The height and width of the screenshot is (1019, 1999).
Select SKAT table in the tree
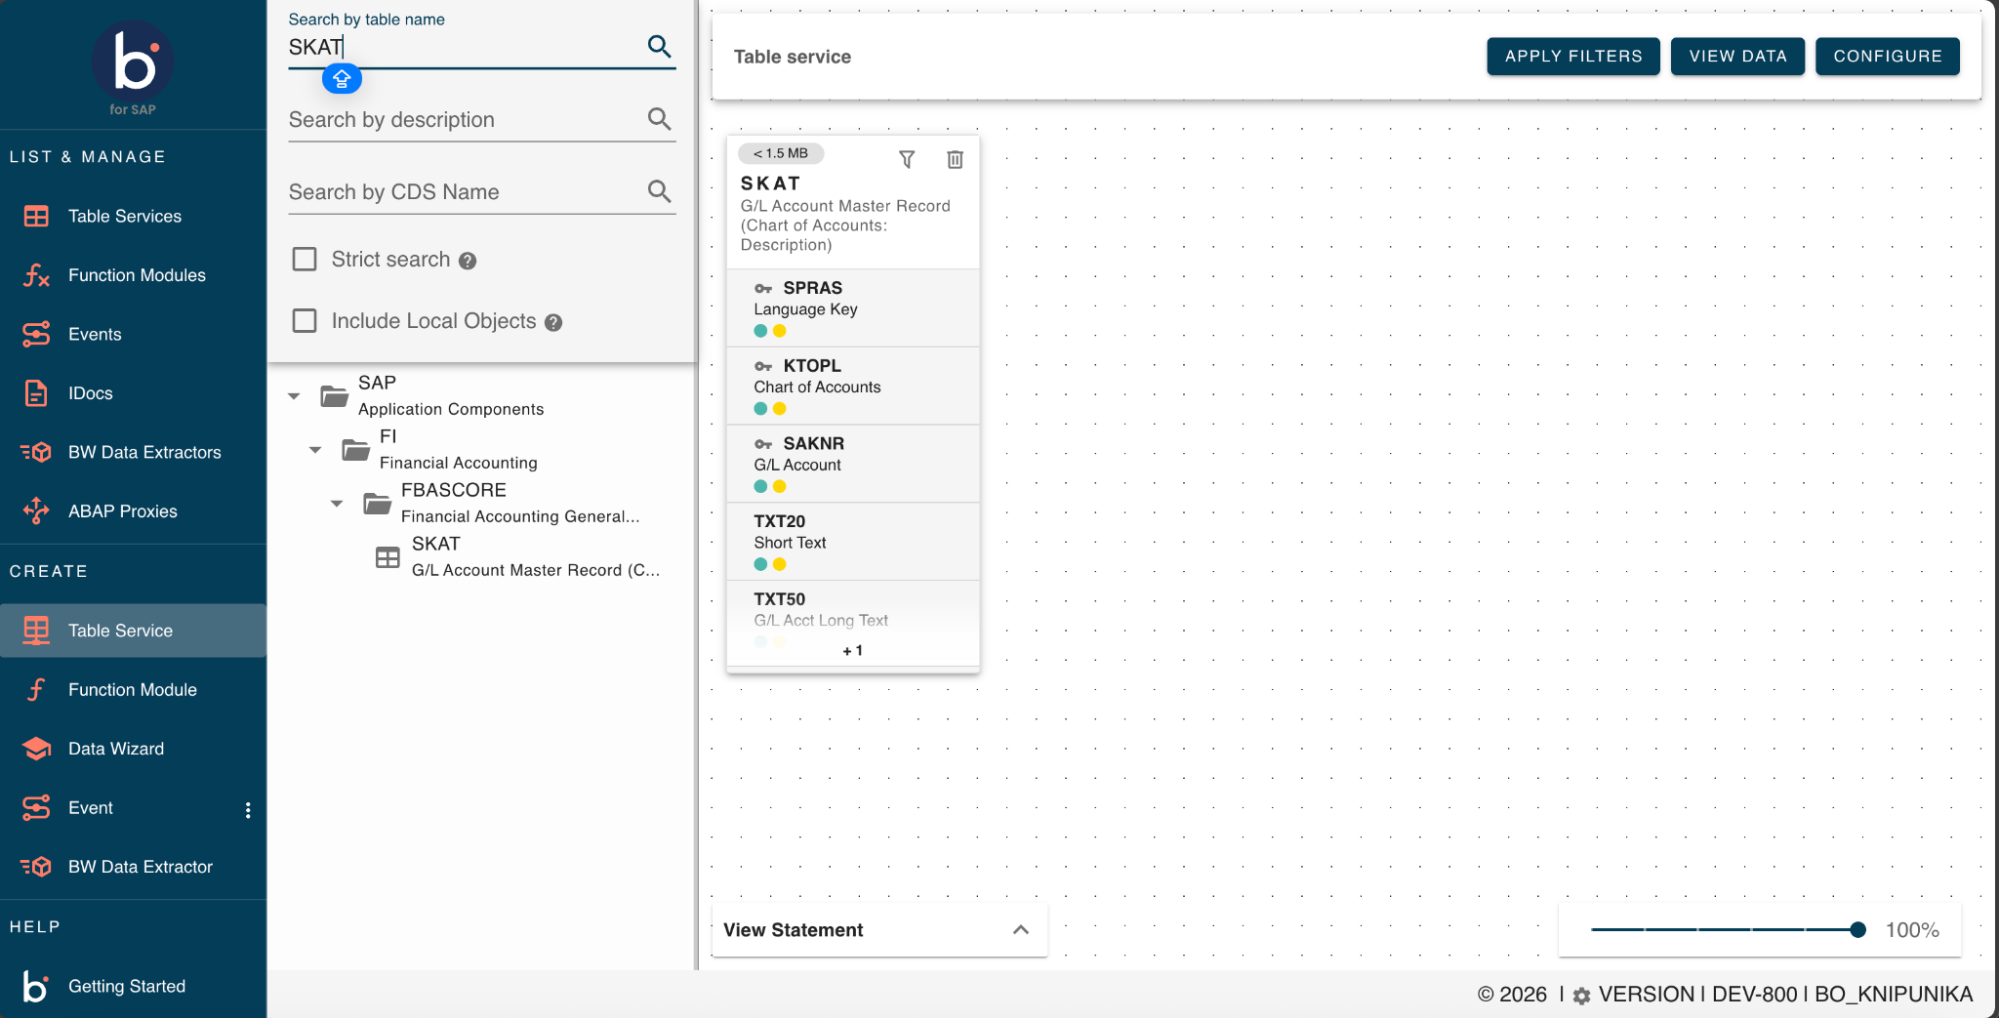click(436, 545)
